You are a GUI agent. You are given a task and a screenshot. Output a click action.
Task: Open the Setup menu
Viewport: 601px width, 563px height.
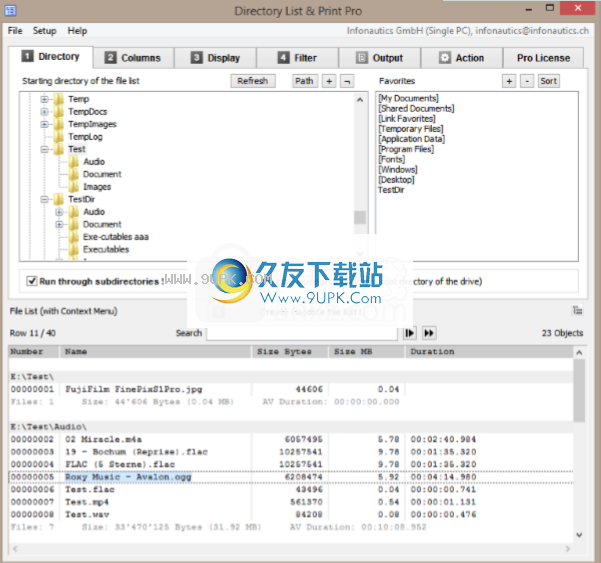tap(44, 31)
